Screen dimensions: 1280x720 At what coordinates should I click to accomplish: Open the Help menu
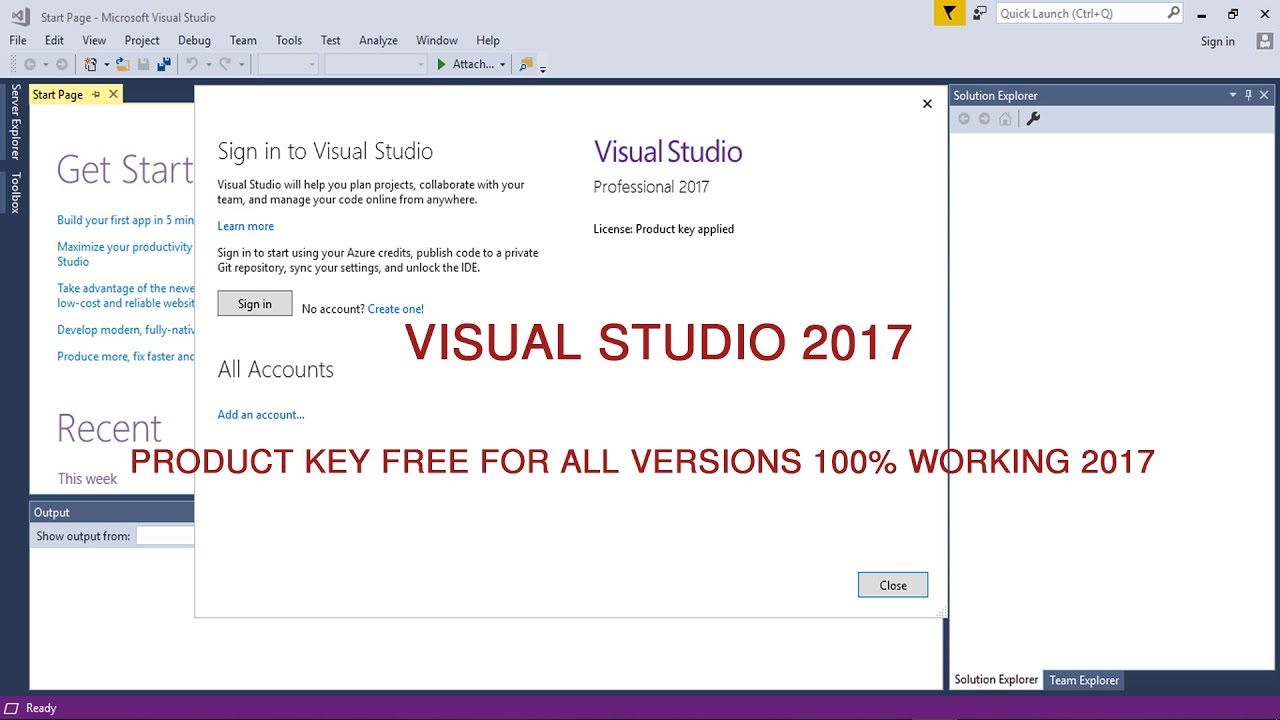[488, 40]
